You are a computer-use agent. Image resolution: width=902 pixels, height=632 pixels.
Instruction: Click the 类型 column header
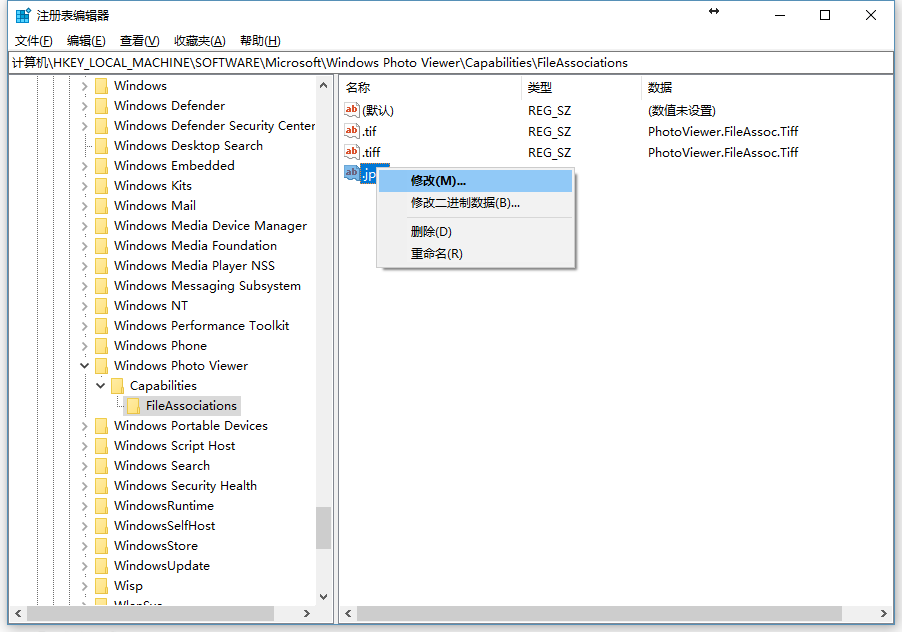(x=582, y=87)
